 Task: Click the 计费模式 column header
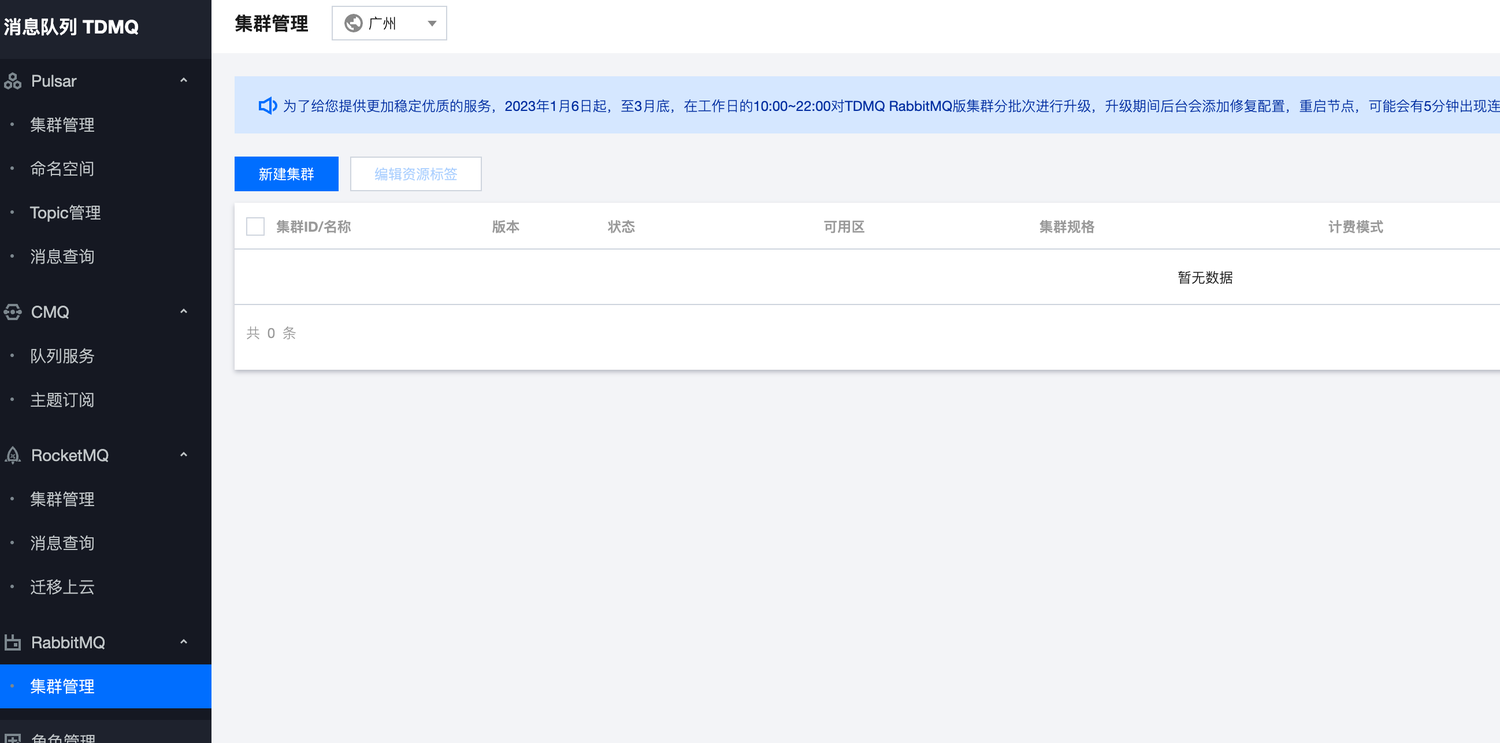1356,227
